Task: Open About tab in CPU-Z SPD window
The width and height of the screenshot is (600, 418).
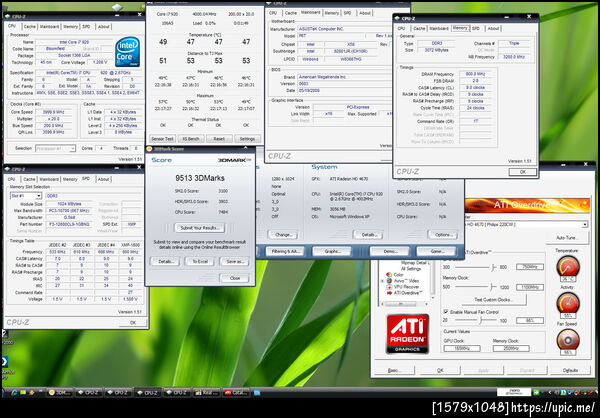Action: point(103,179)
